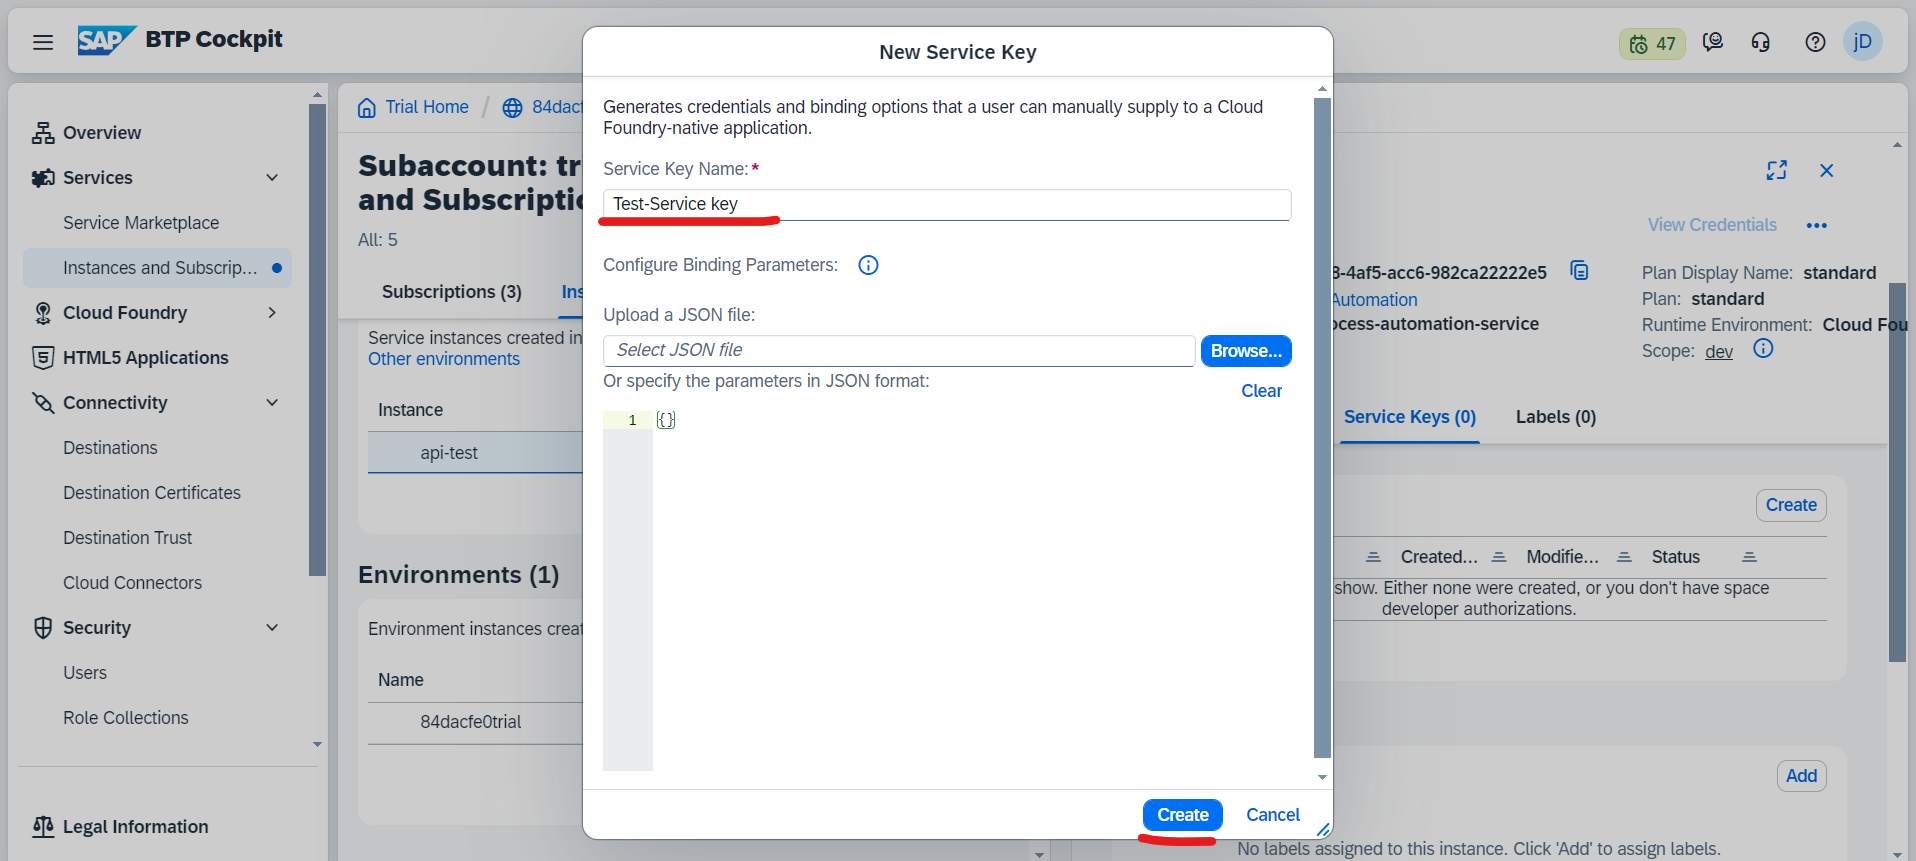This screenshot has width=1916, height=861.
Task: Click the Connectivity plug icon
Action: [43, 403]
